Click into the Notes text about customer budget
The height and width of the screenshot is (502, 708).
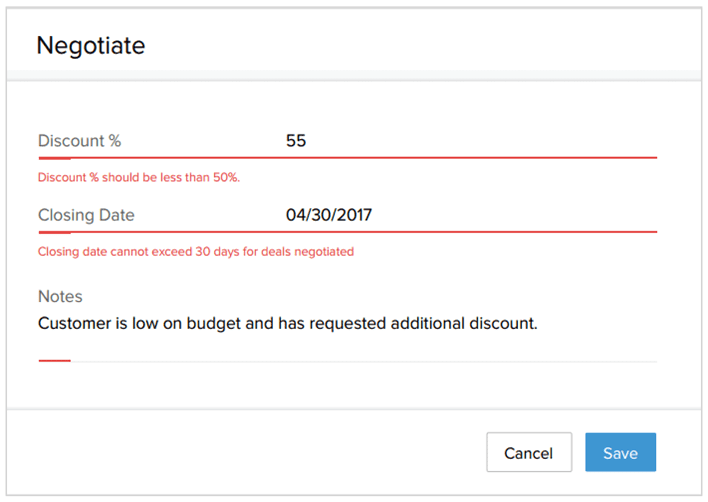[x=288, y=323]
